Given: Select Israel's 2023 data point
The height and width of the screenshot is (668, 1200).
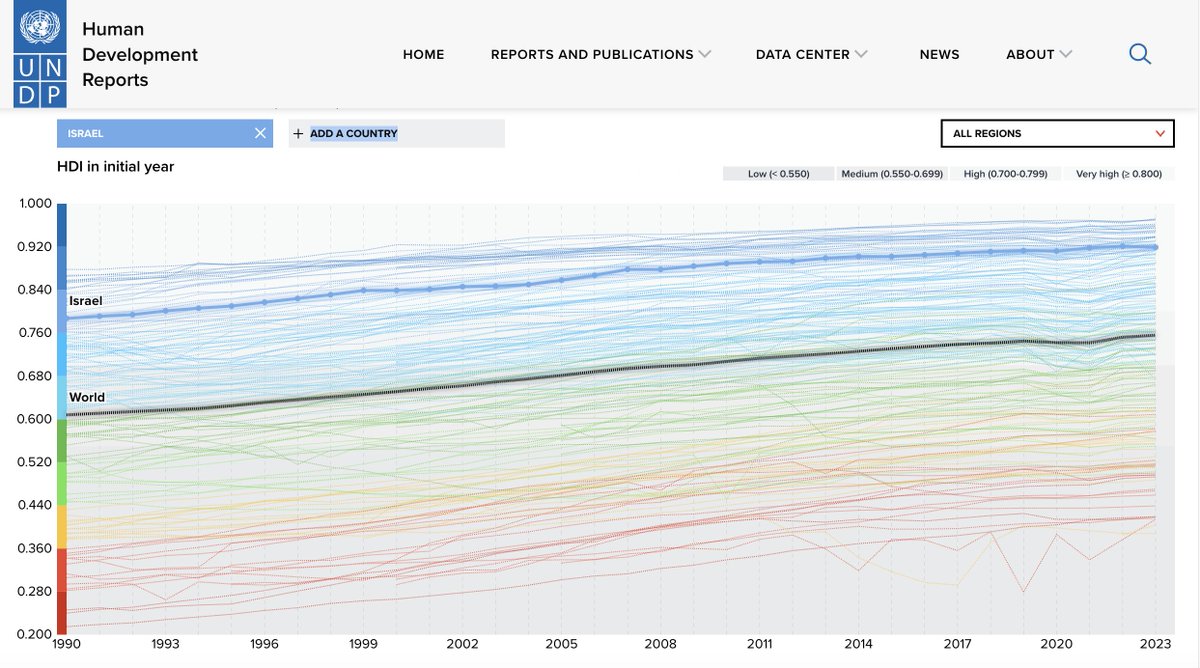Looking at the screenshot, I should point(1154,247).
